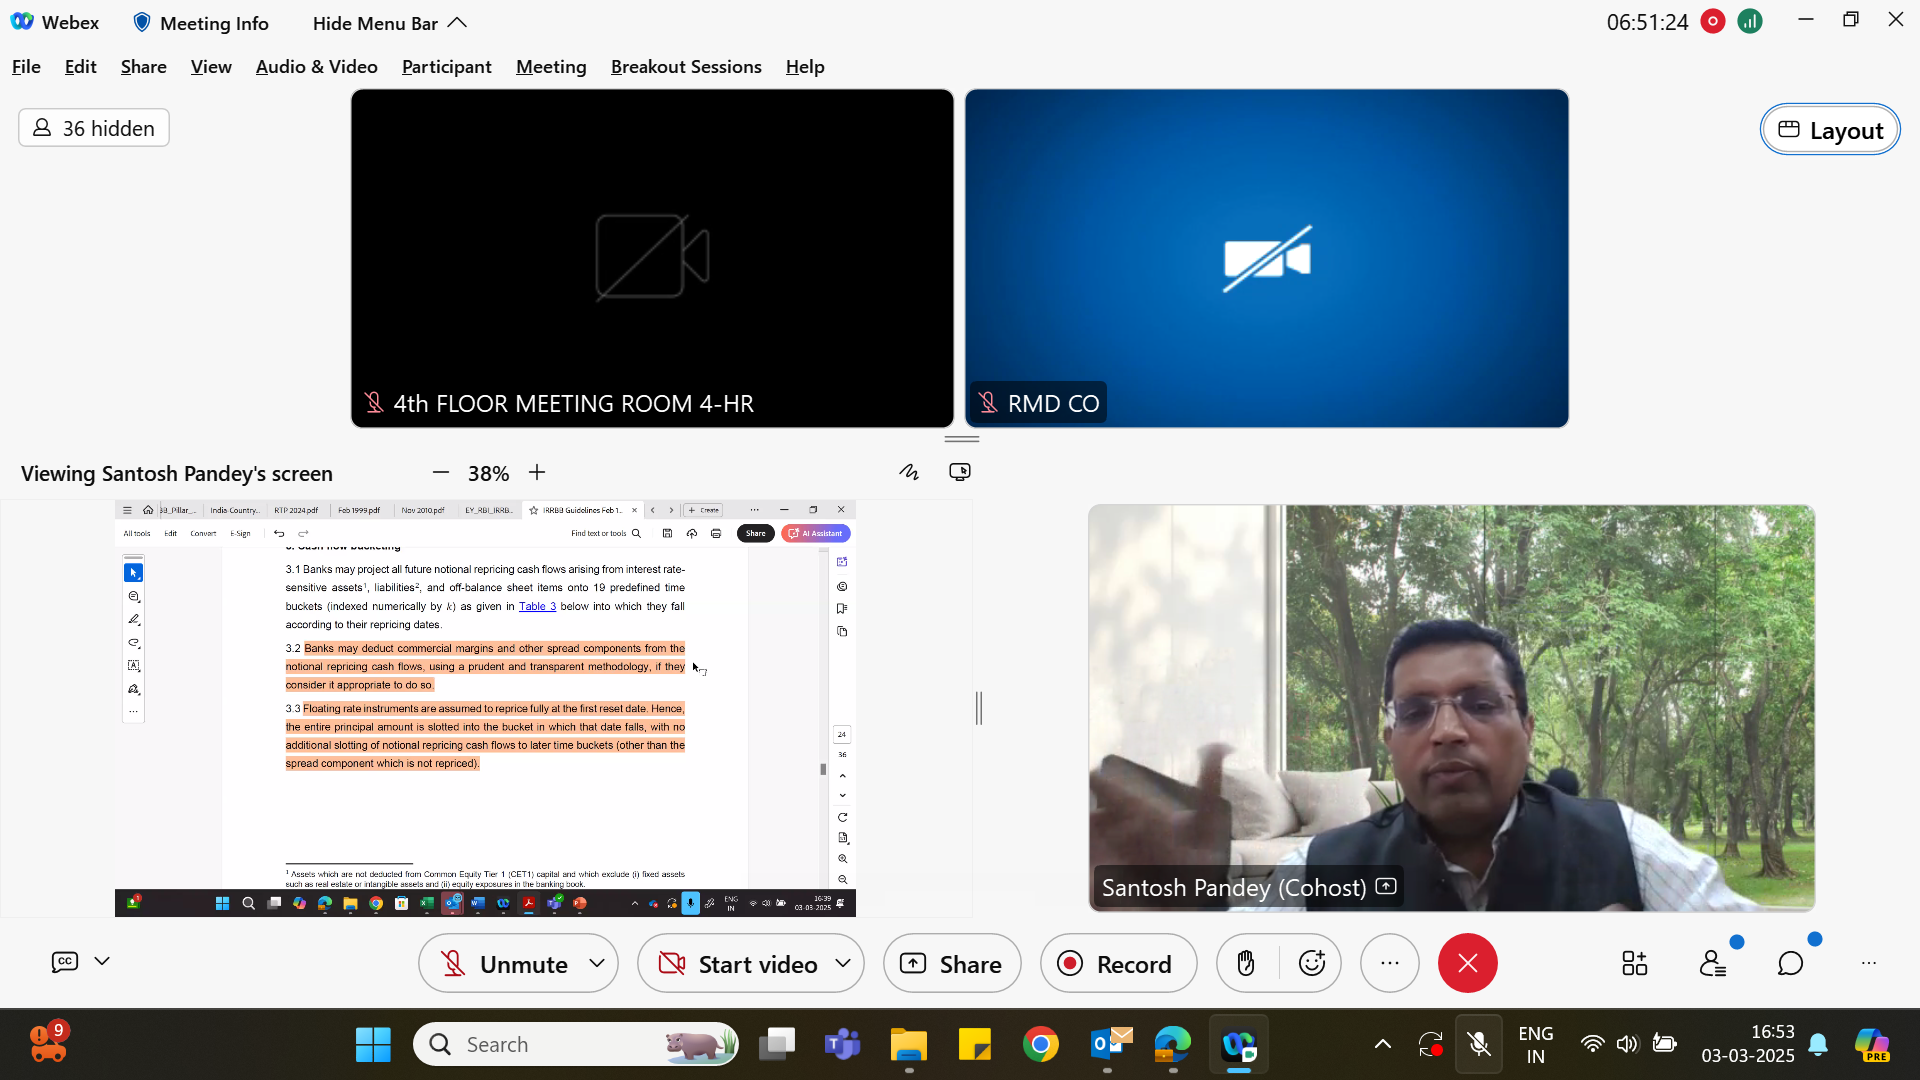The width and height of the screenshot is (1920, 1080).
Task: Open Outlook from taskbar
Action: click(1108, 1045)
